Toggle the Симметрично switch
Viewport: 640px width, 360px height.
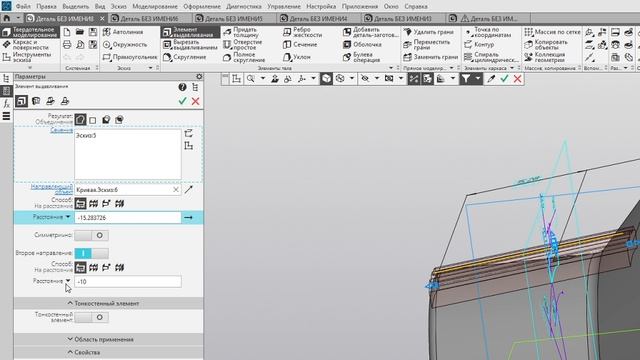pos(91,236)
